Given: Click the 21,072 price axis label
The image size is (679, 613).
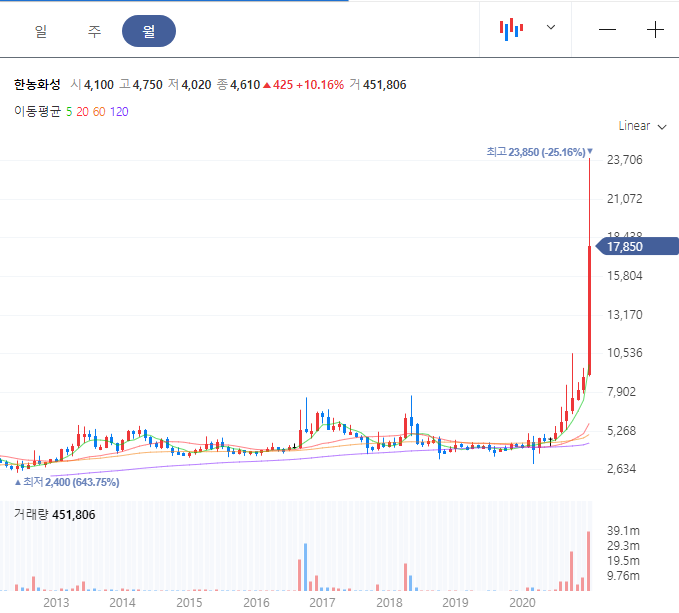Looking at the screenshot, I should point(624,199).
